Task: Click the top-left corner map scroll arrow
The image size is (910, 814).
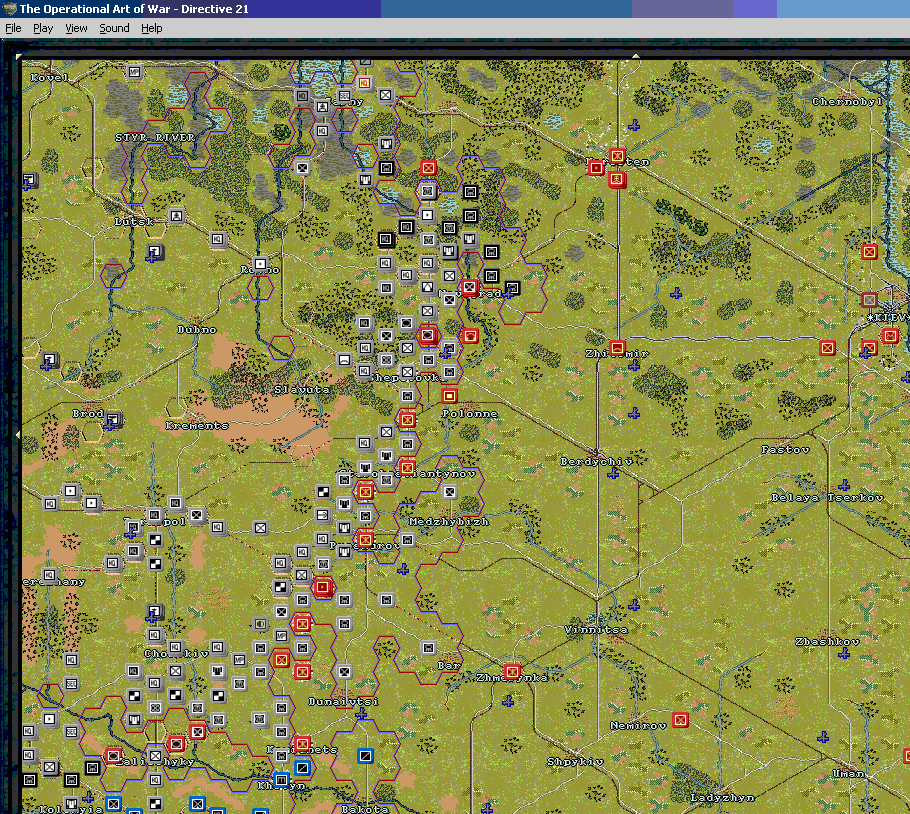Action: point(19,56)
